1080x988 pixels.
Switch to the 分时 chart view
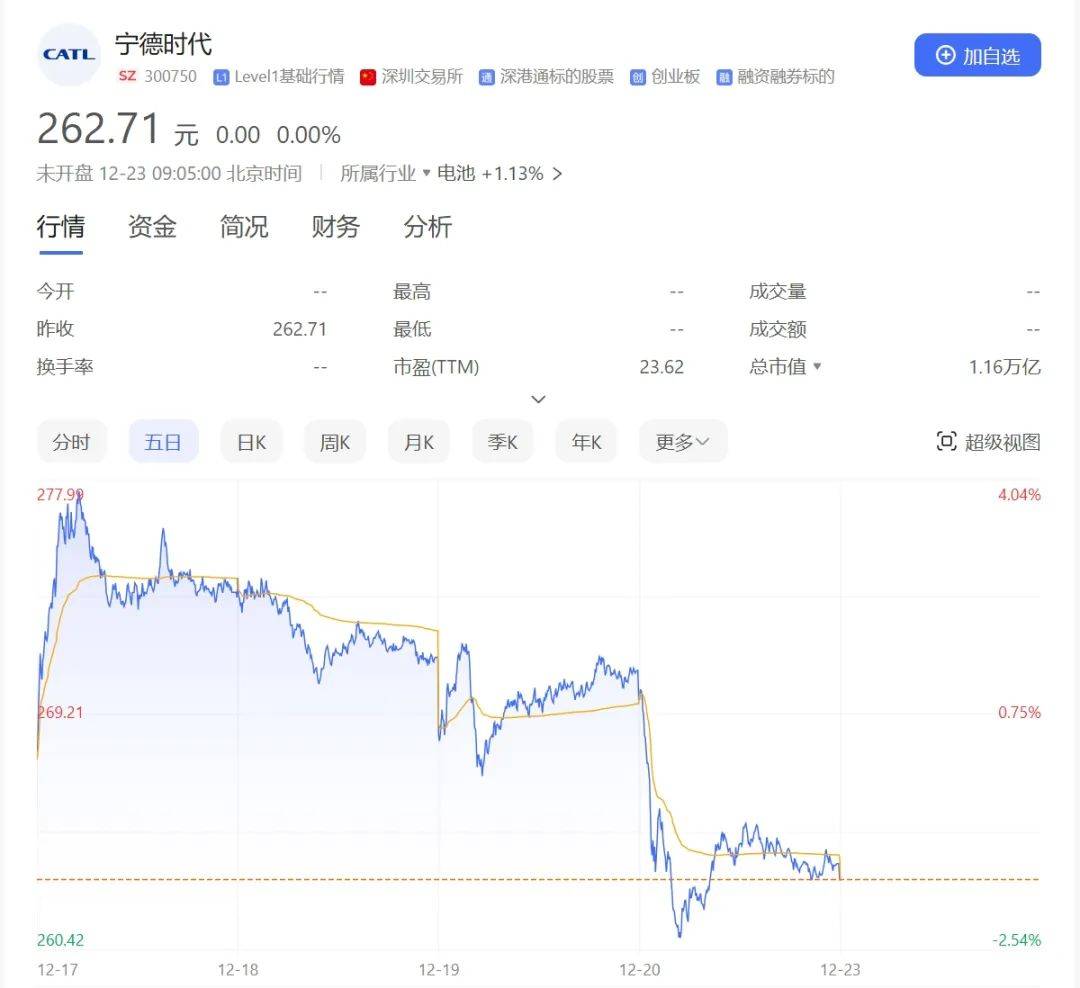[x=71, y=441]
